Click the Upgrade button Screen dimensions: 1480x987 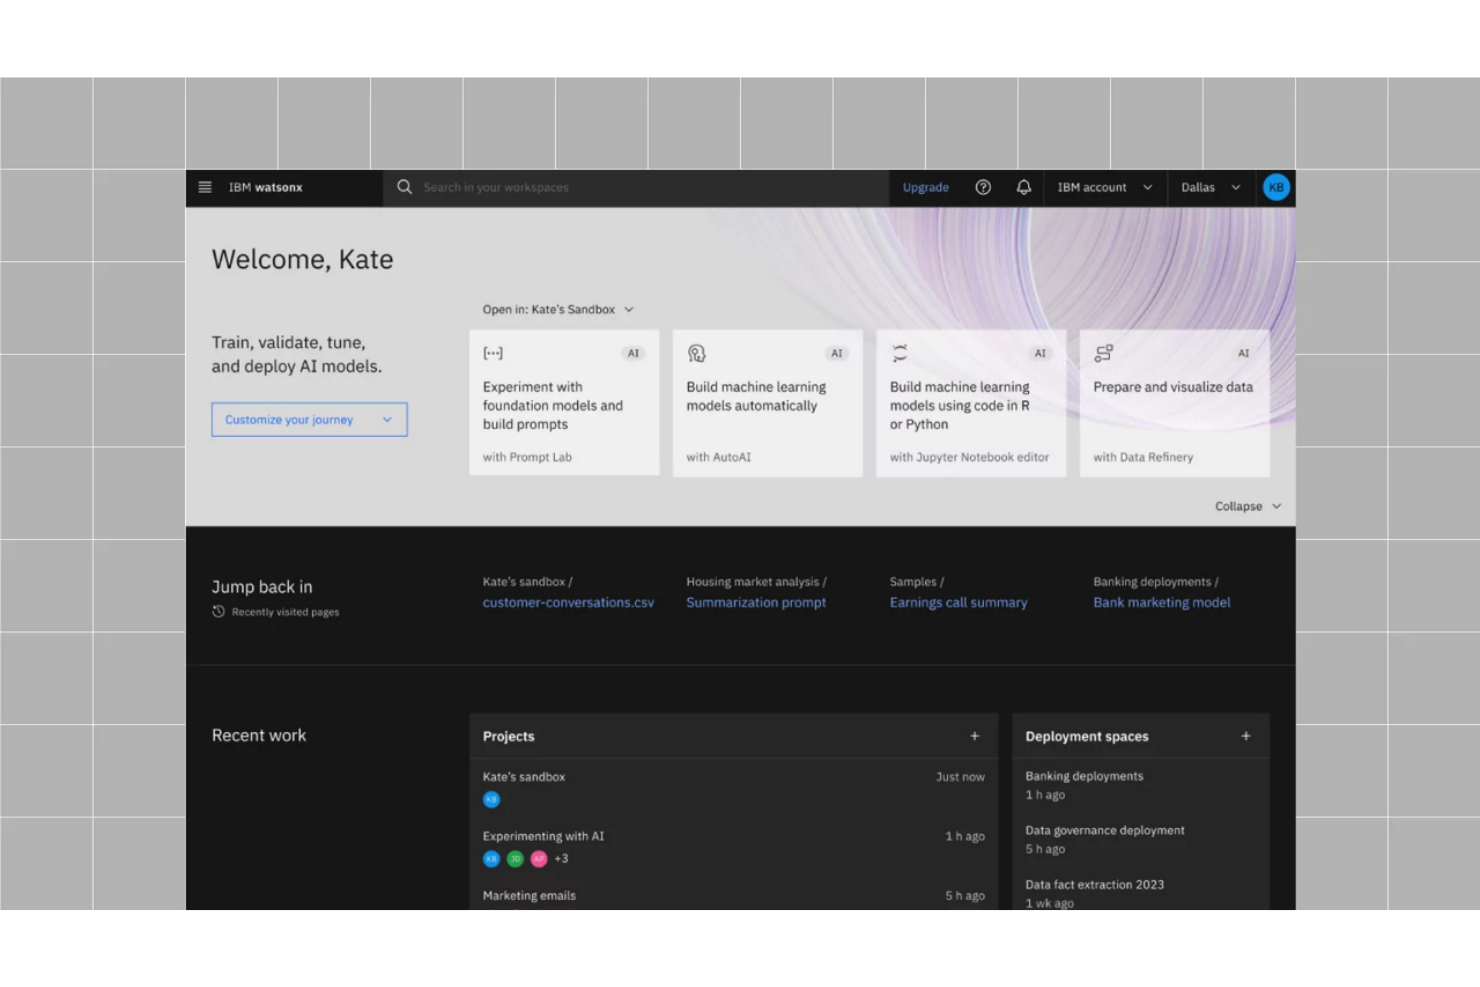(x=925, y=187)
